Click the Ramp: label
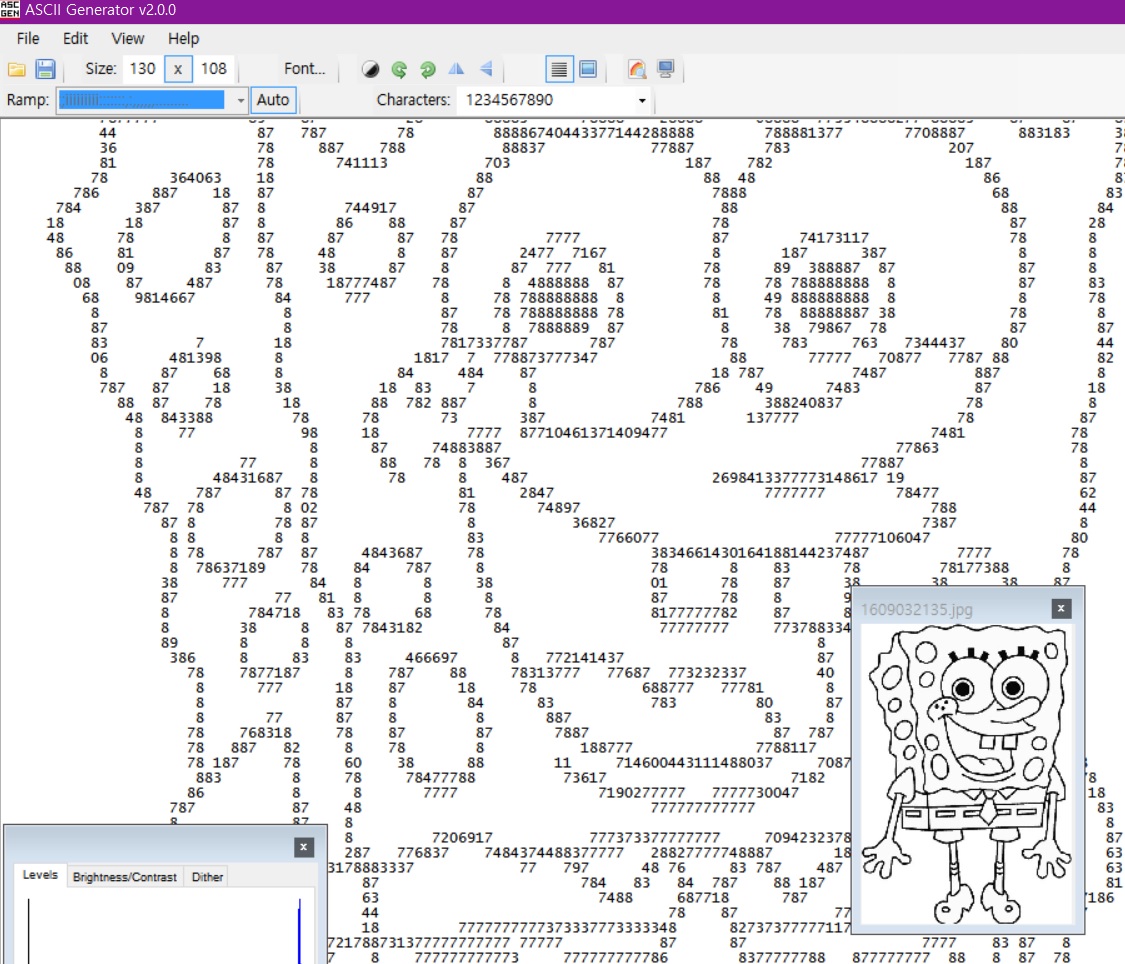Image resolution: width=1125 pixels, height=964 pixels. click(28, 100)
